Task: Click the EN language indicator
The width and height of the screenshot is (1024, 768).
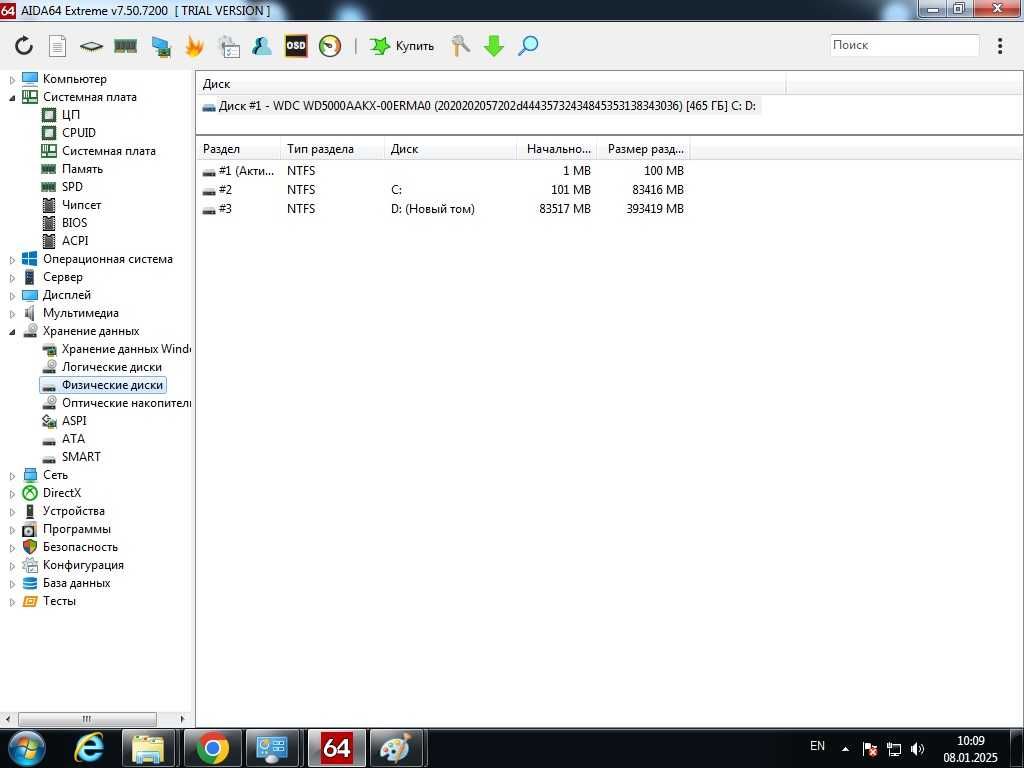Action: pos(817,746)
